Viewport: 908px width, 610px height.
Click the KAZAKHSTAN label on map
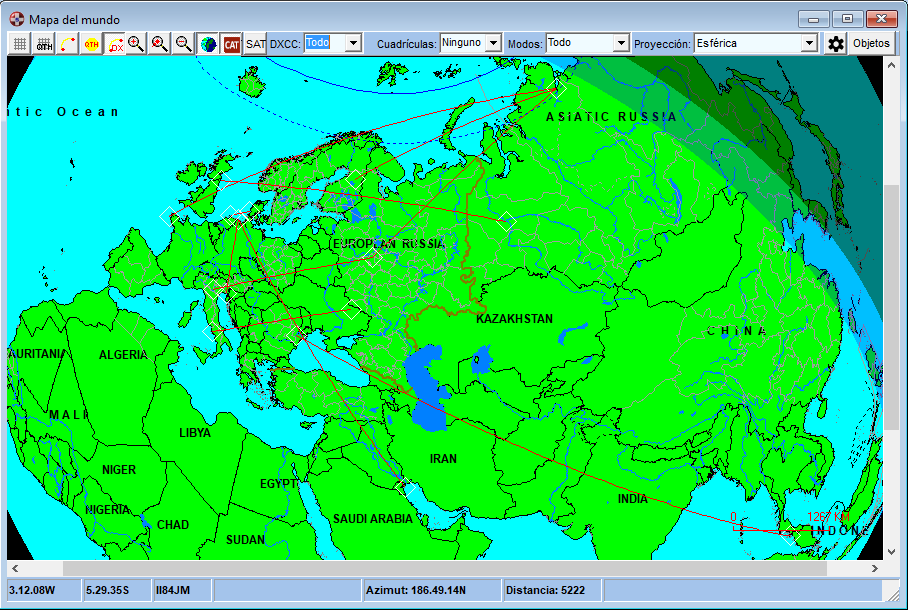point(514,319)
